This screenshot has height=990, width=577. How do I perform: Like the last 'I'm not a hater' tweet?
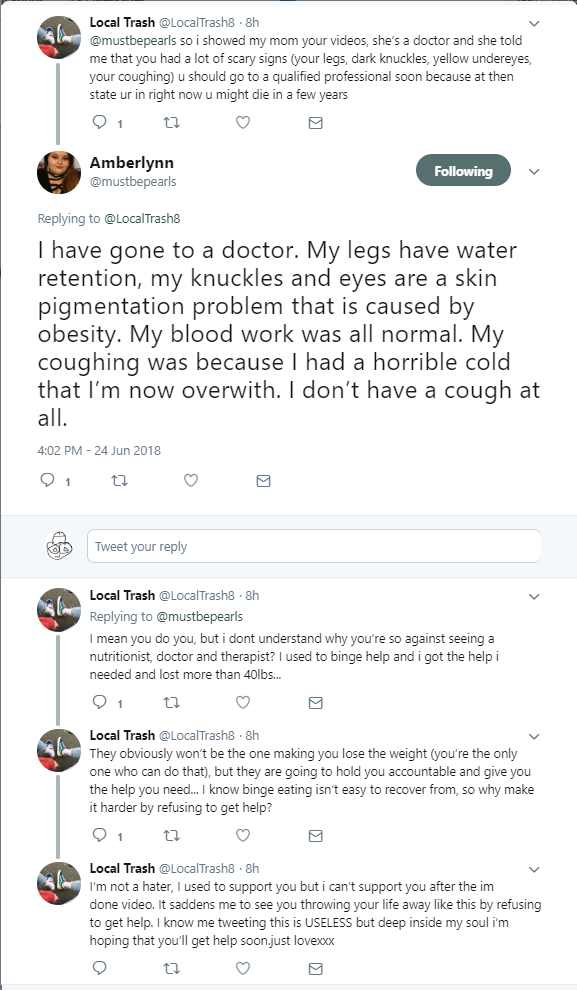tap(243, 968)
